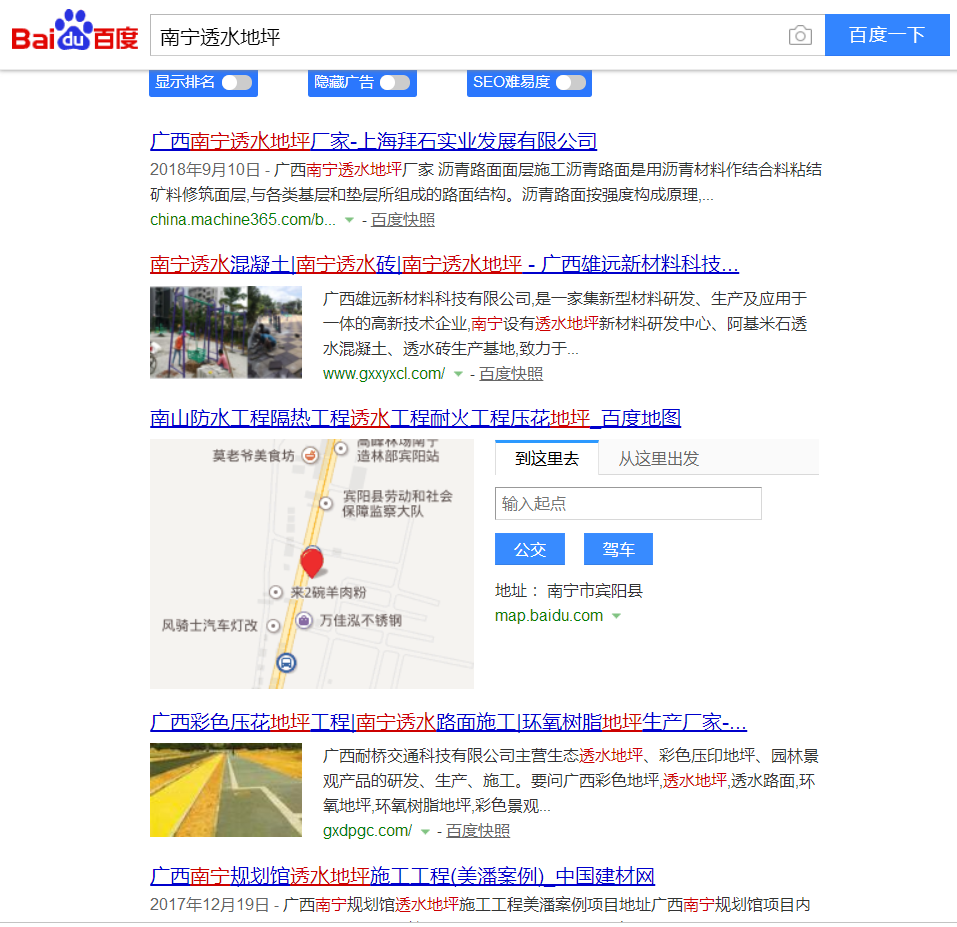Screen dimensions: 957x927
Task: Click the www.gxxyxcl.com URL
Action: pos(384,374)
